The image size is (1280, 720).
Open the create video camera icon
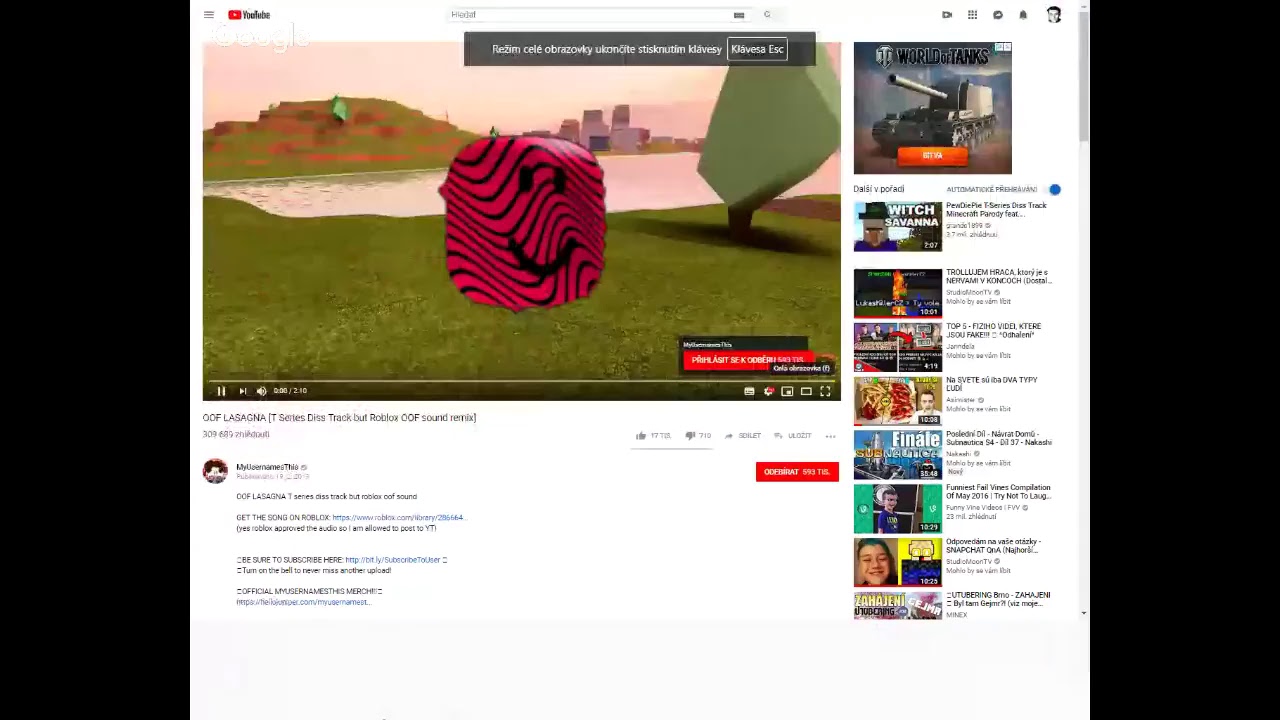coord(947,15)
